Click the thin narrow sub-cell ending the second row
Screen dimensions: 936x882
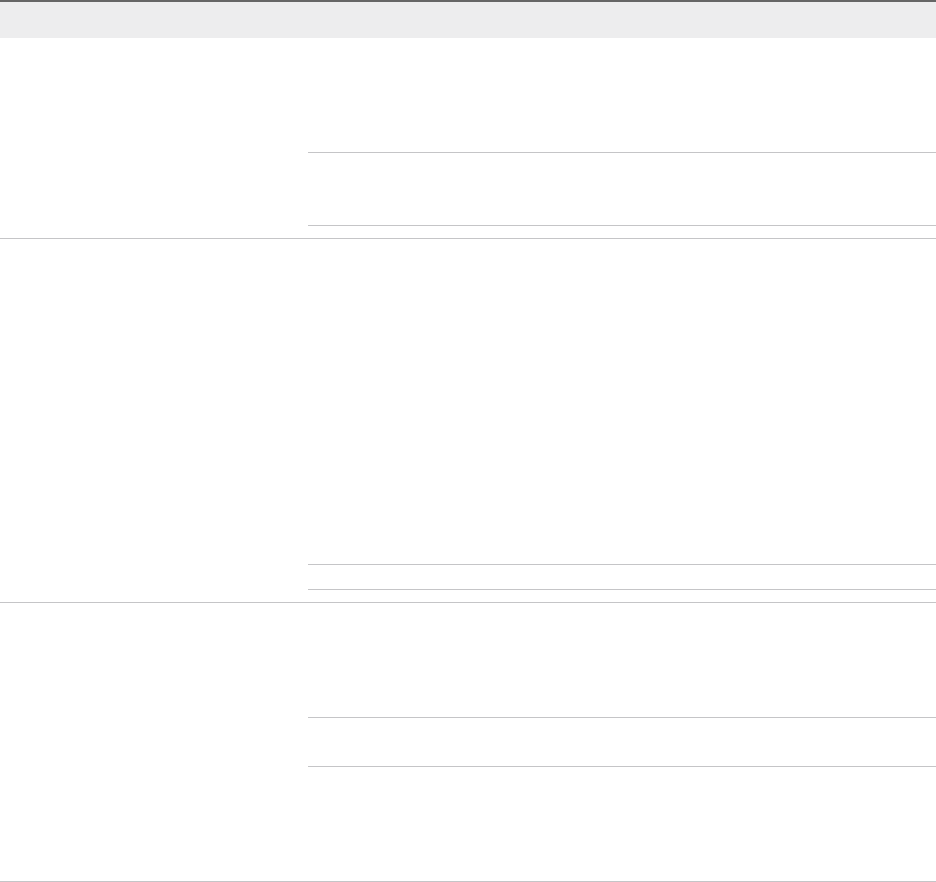620,577
